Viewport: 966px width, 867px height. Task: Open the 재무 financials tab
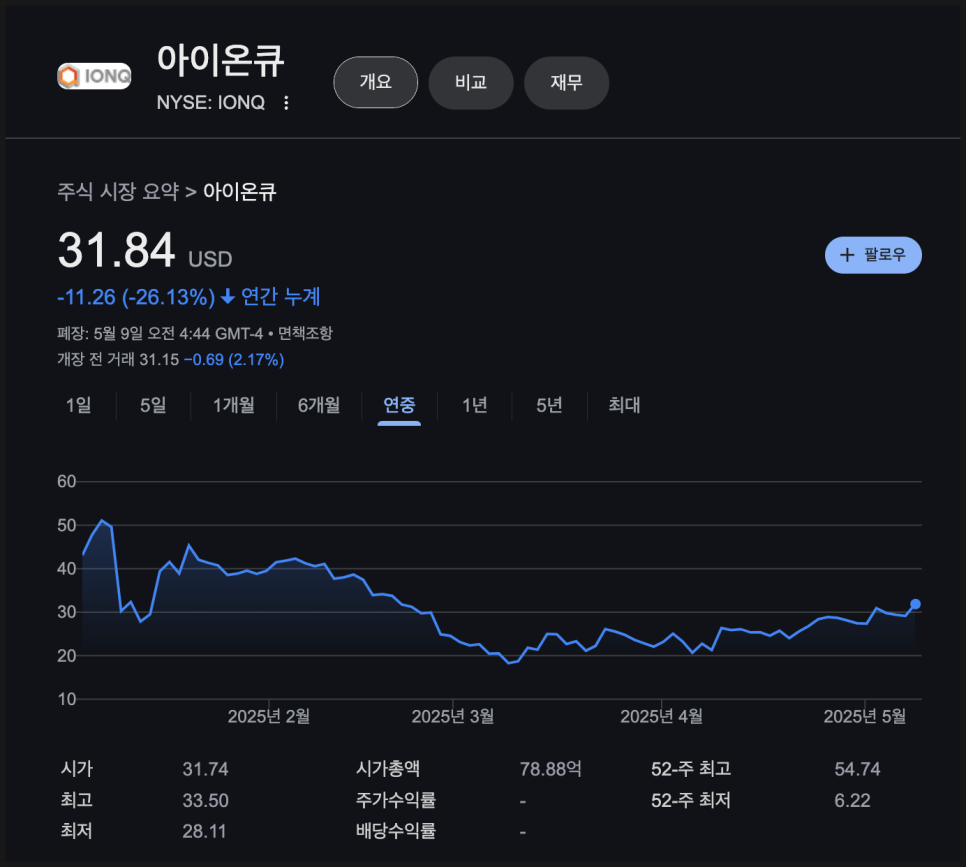point(566,83)
